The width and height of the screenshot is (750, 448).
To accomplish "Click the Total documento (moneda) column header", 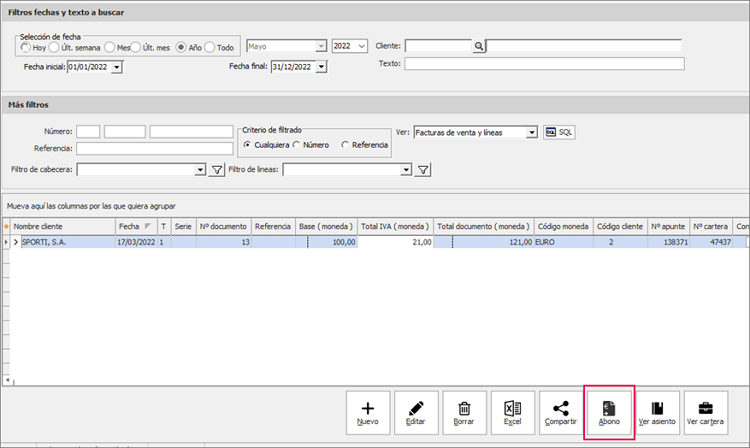I will coord(484,227).
